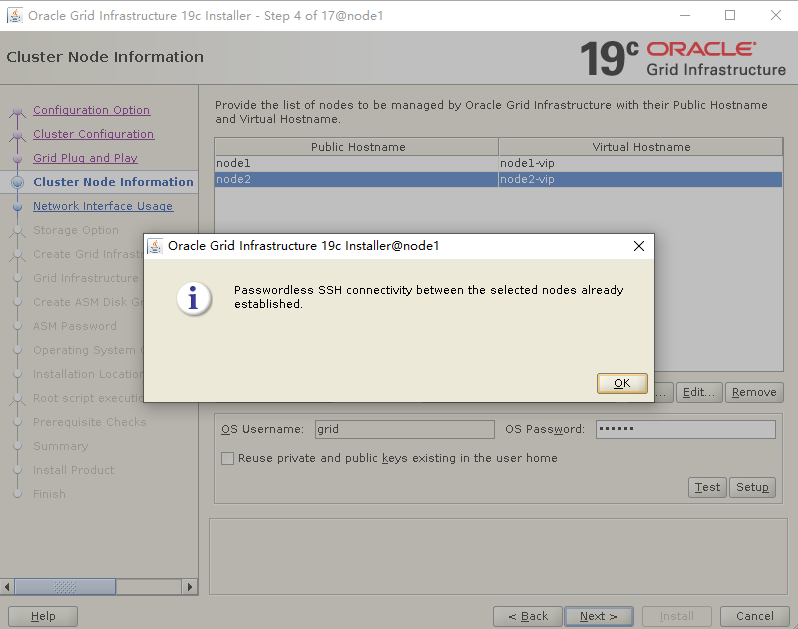Click the Oracle 19c Grid Infrastructure logo

[x=683, y=59]
